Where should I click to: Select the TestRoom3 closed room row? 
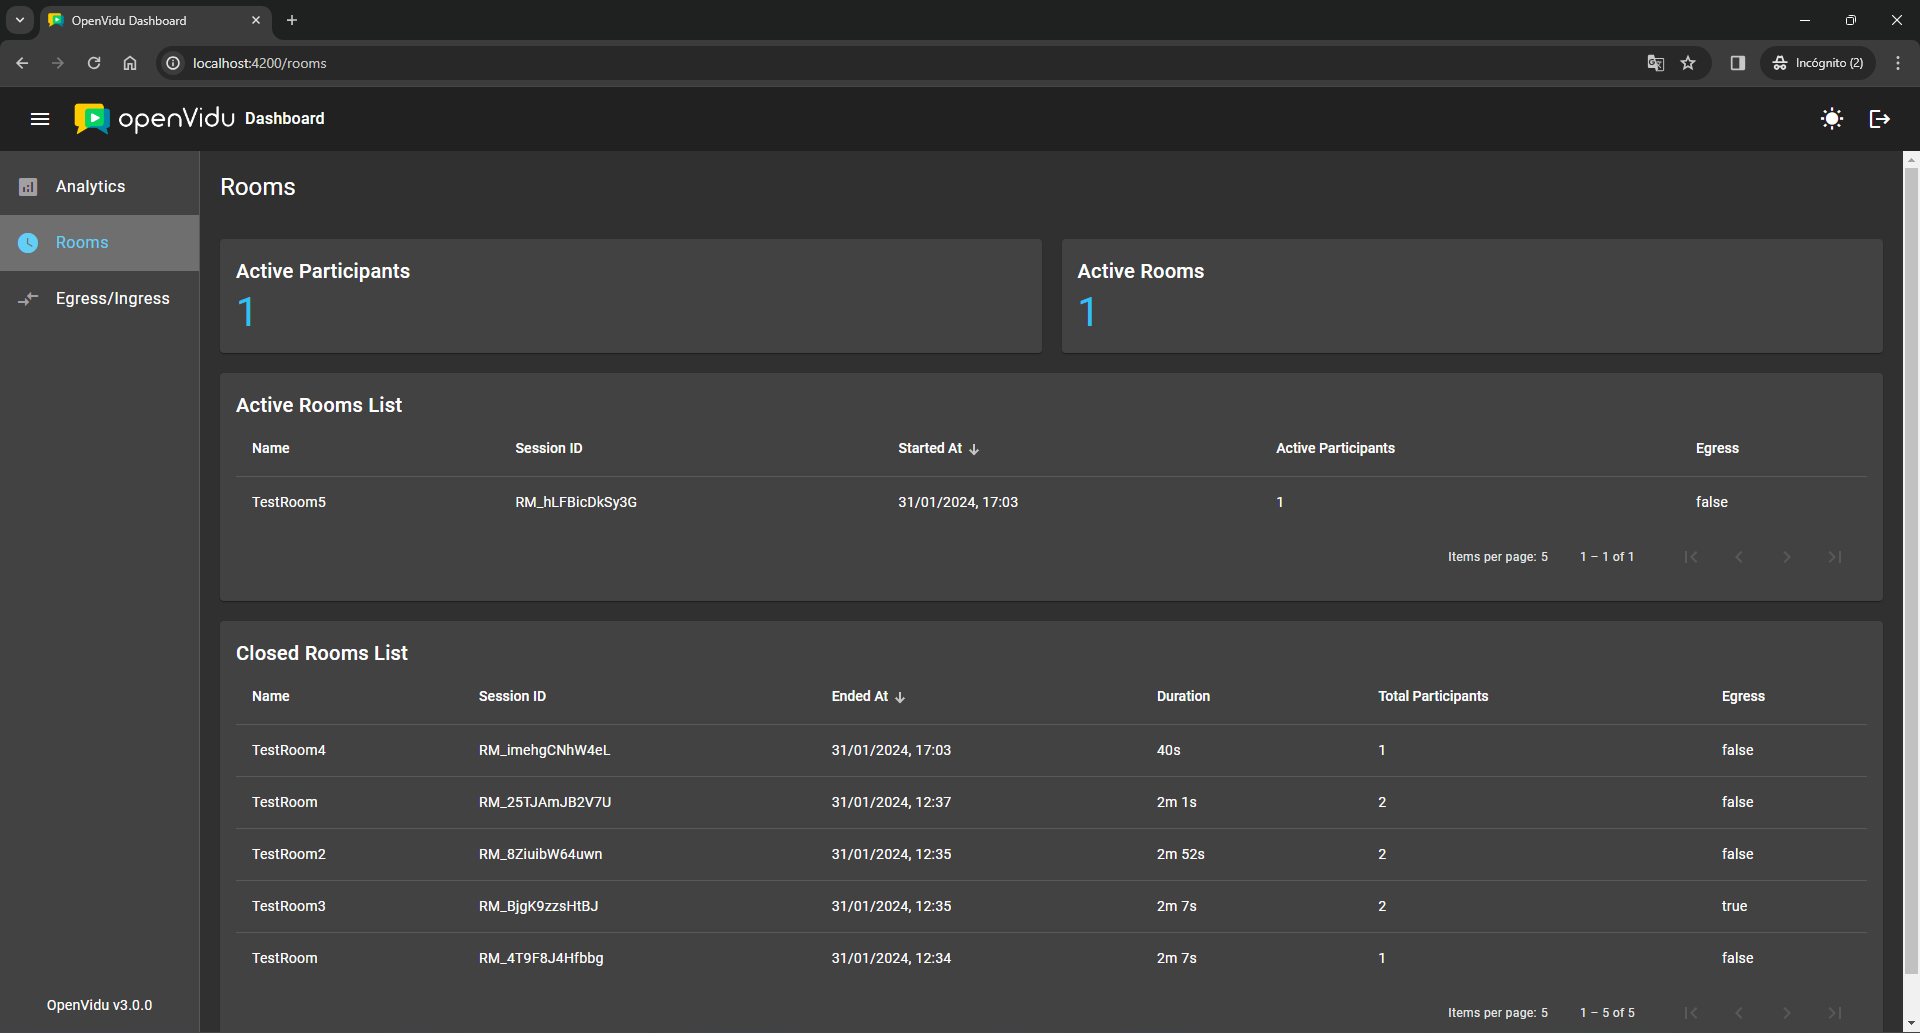click(x=289, y=907)
